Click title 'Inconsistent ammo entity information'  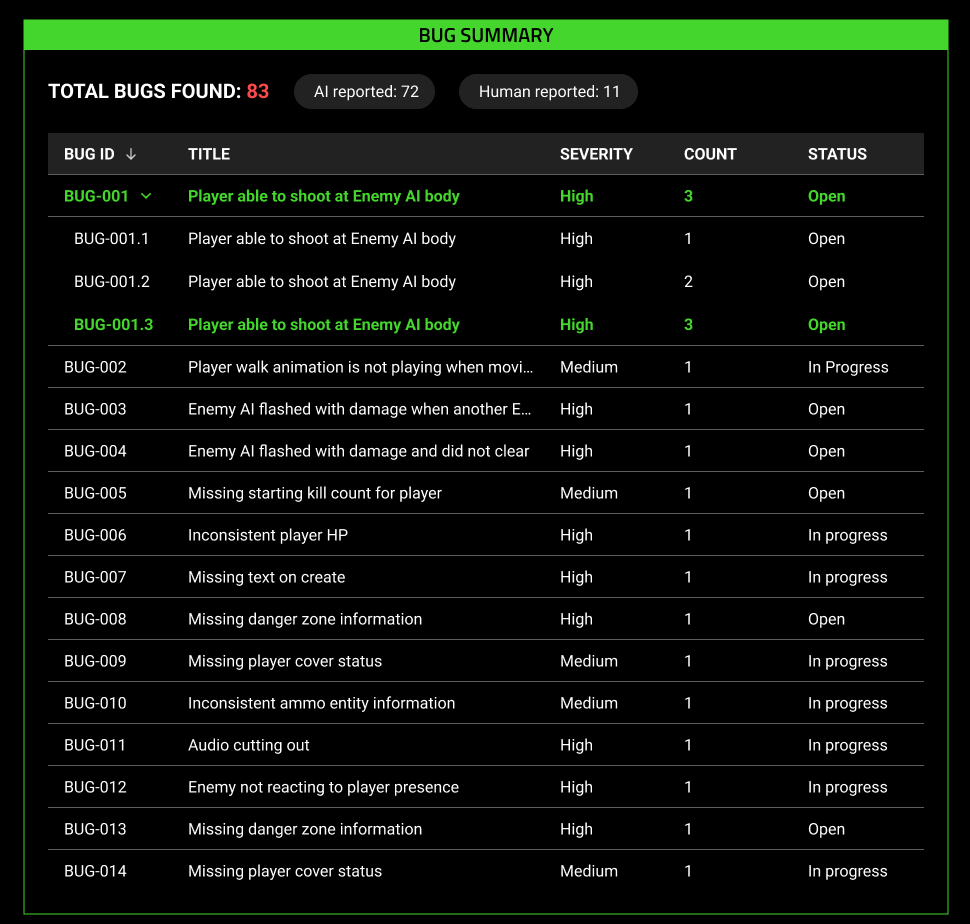click(322, 704)
